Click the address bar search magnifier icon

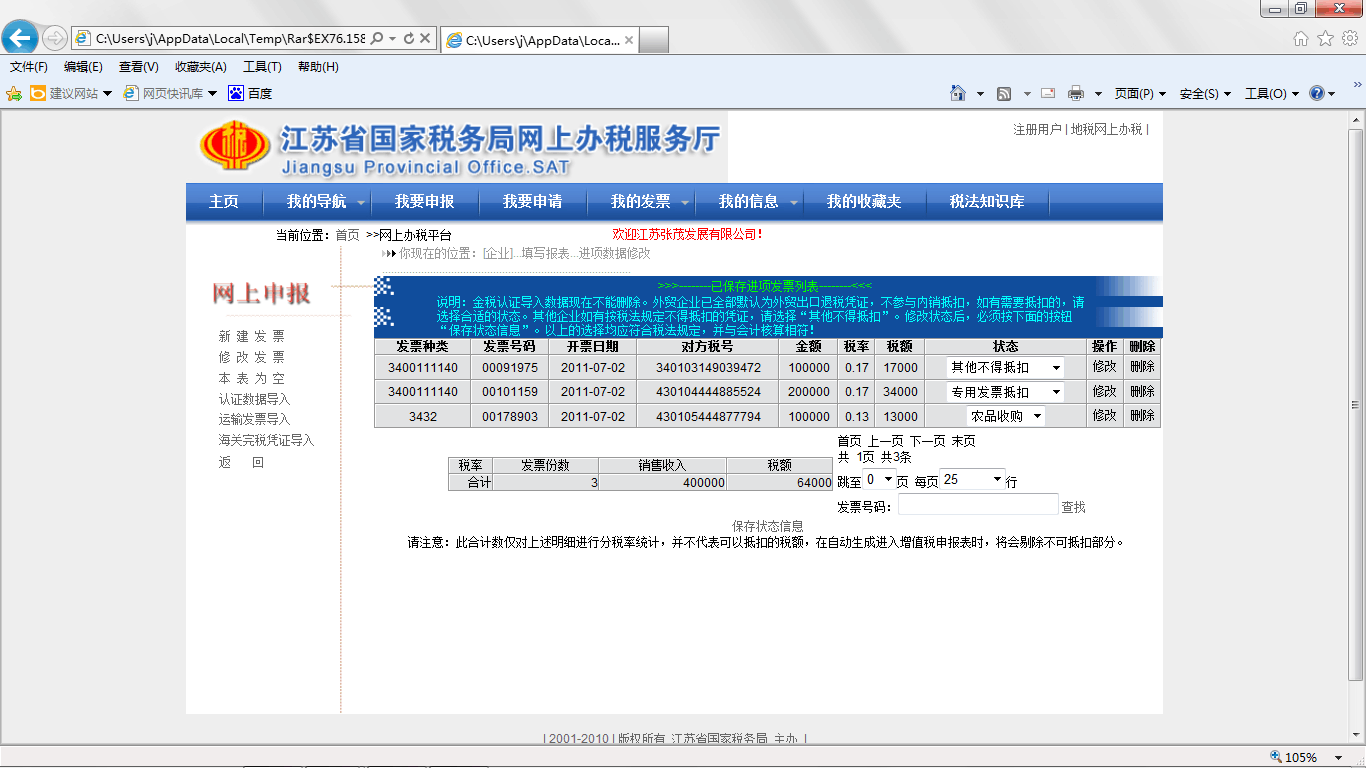(377, 38)
